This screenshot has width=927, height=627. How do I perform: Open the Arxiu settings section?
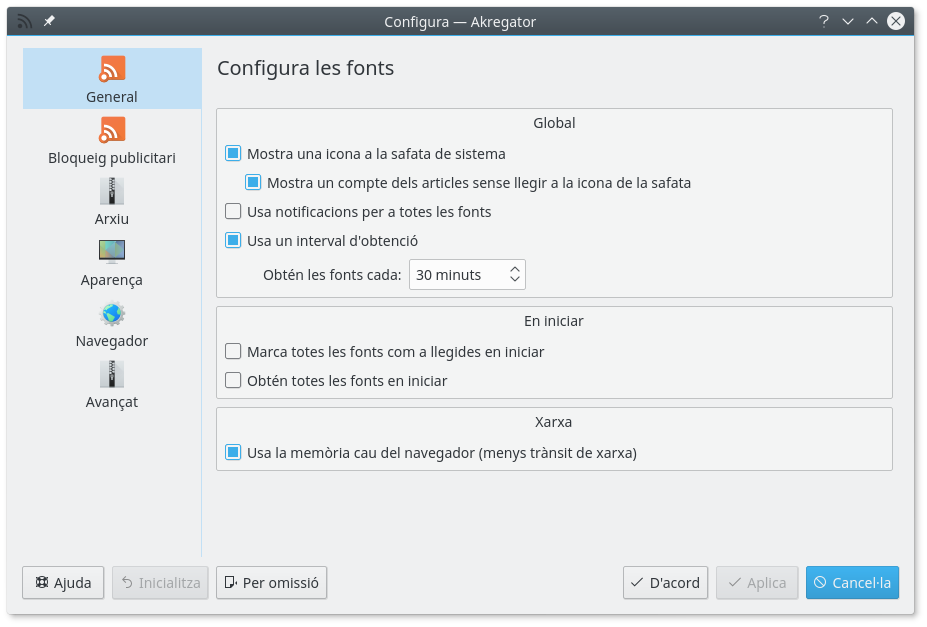112,203
